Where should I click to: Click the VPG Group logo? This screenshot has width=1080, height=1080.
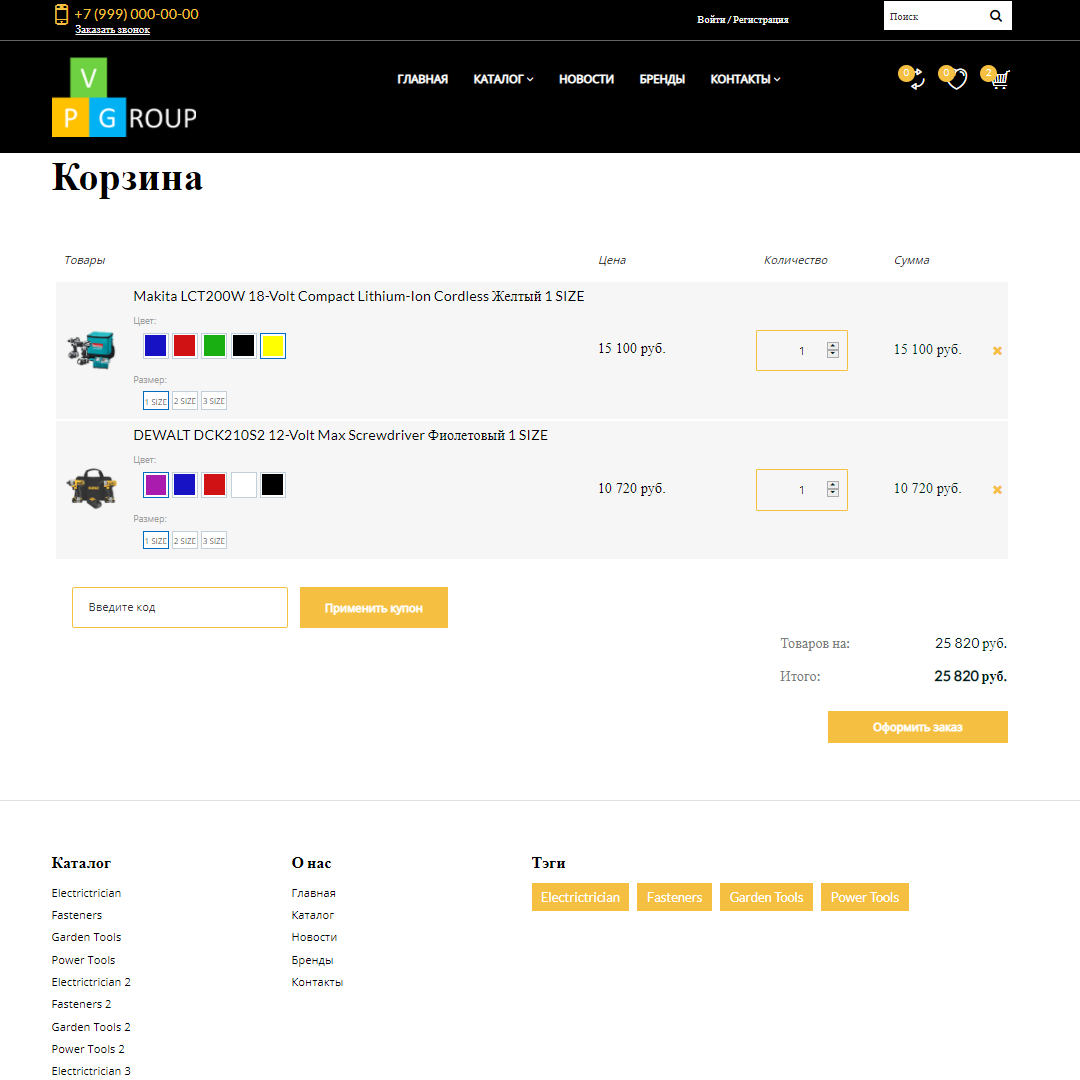coord(123,97)
